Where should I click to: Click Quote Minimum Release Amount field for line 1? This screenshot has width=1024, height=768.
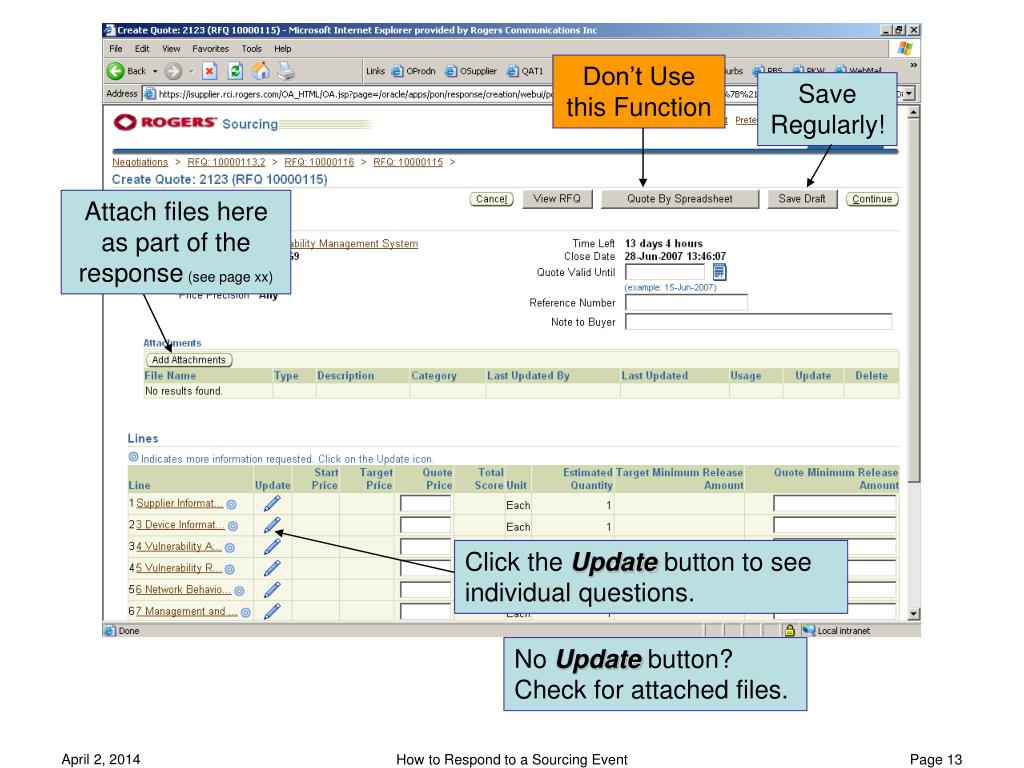tap(835, 504)
